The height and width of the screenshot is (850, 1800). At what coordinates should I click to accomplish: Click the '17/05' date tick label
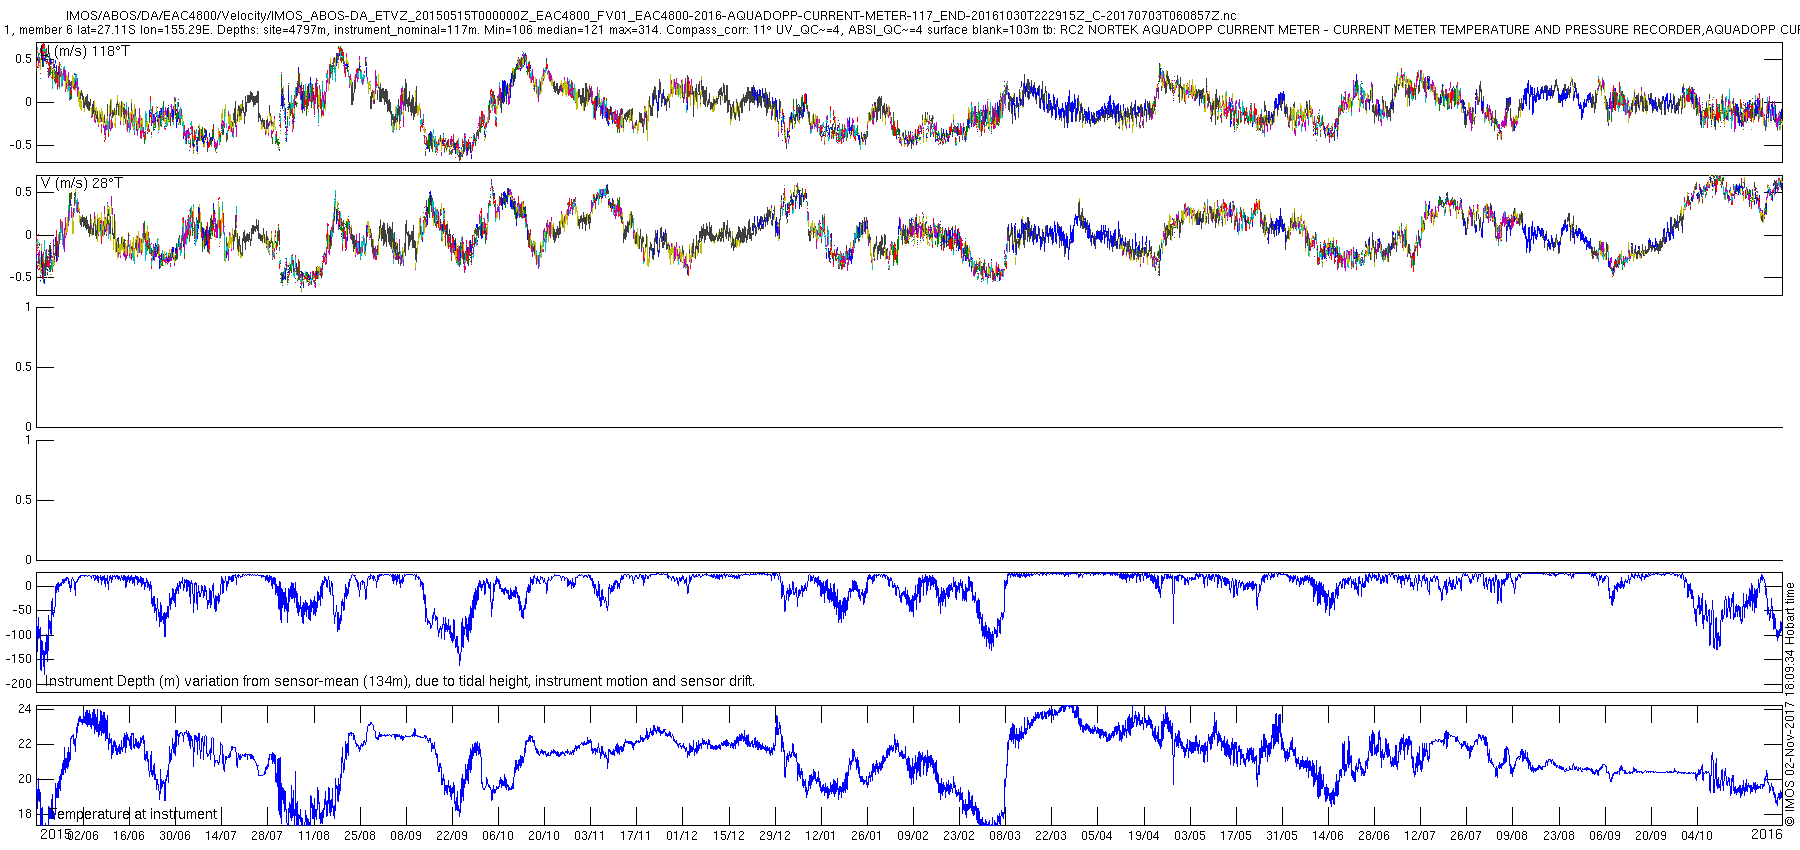(x=1236, y=836)
